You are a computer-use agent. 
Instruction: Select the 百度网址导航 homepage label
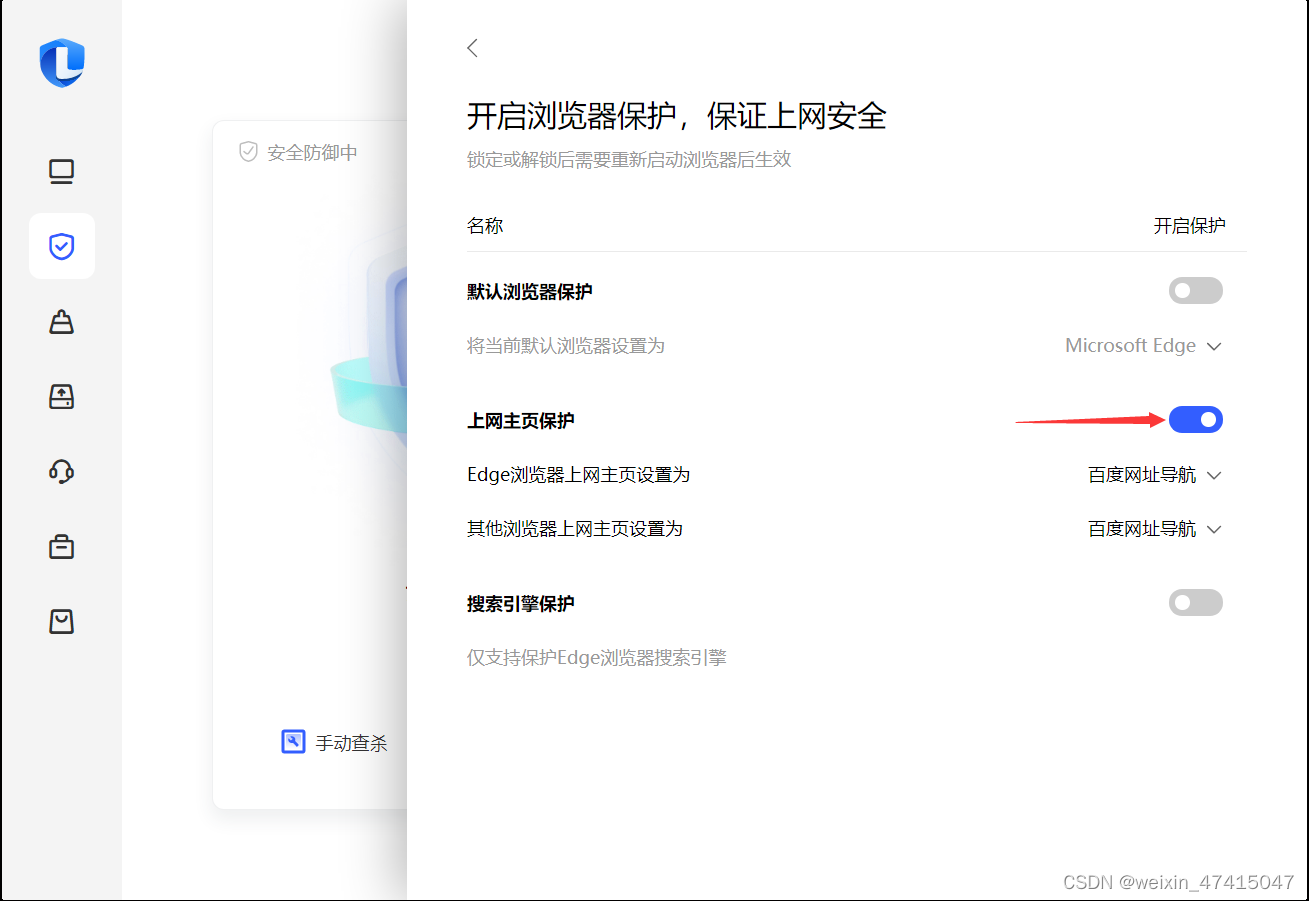(x=1141, y=474)
